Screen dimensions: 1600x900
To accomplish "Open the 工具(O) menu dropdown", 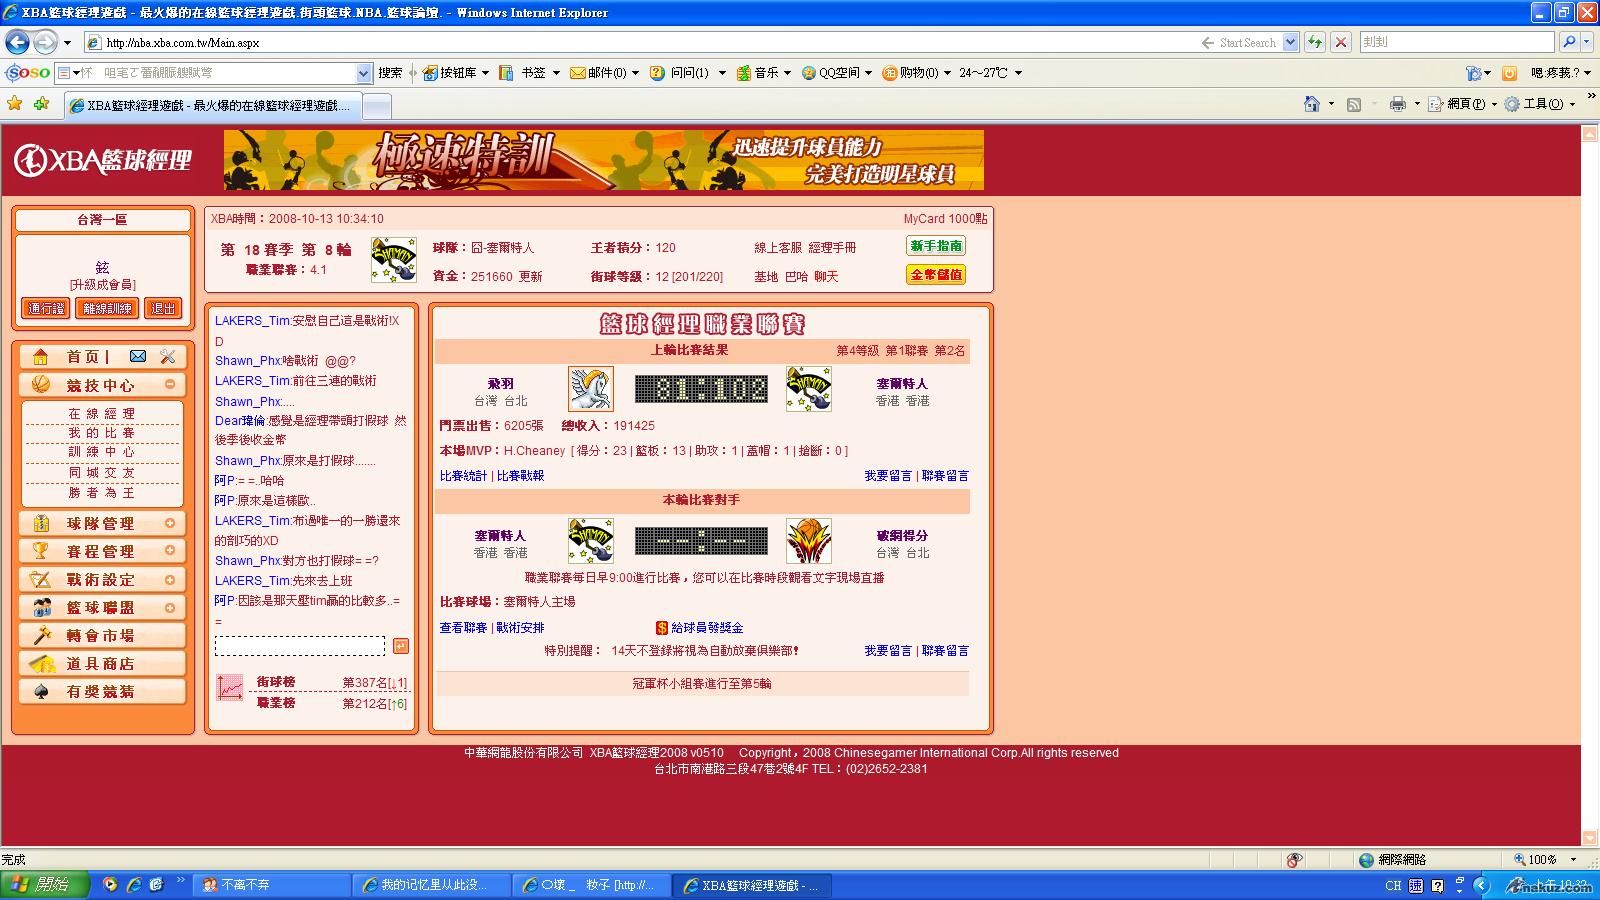I will pyautogui.click(x=1572, y=104).
